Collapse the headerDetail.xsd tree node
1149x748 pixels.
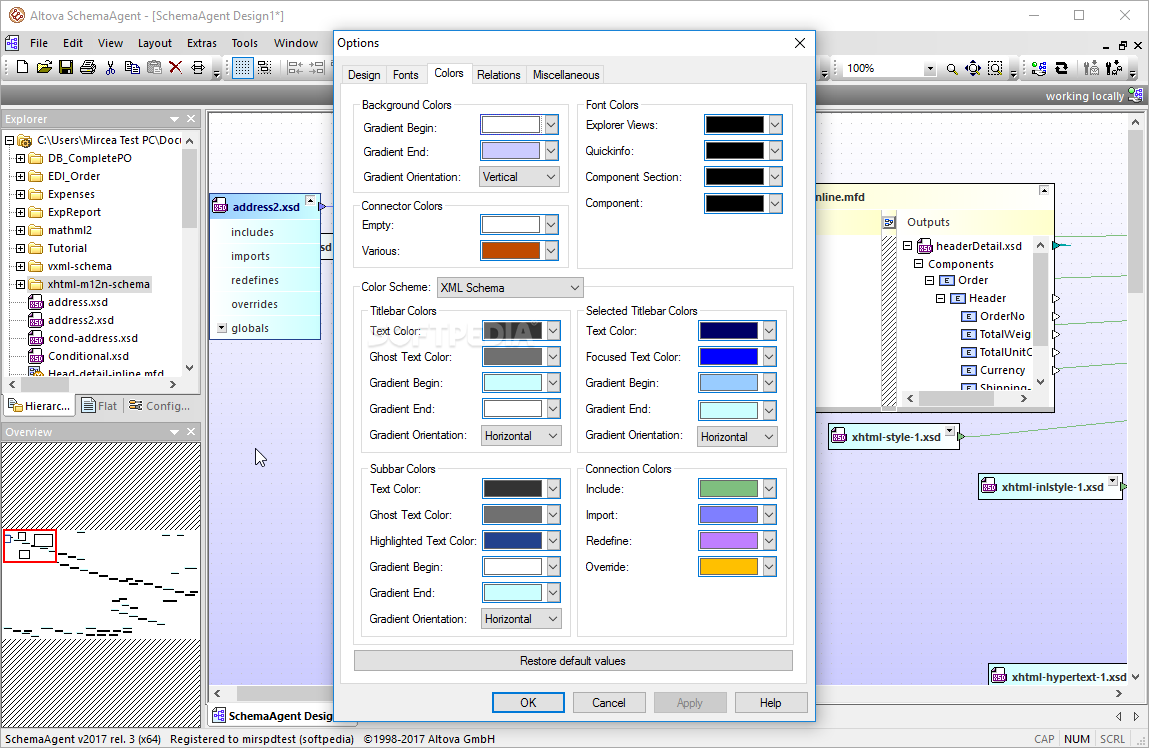[x=907, y=246]
